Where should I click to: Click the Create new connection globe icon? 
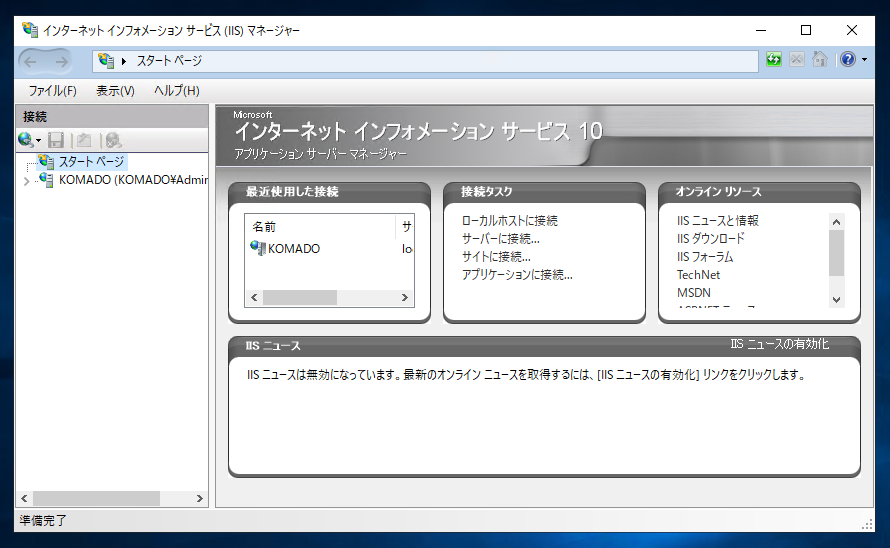(26, 140)
